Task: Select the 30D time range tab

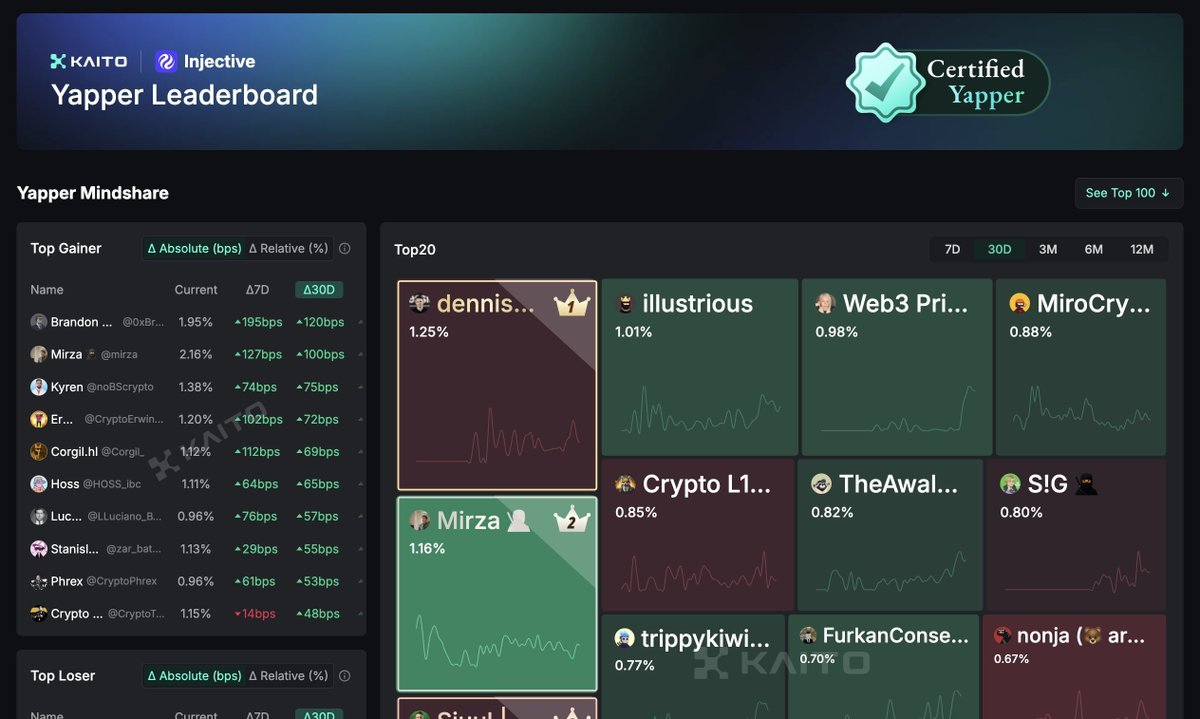Action: [x=1000, y=249]
